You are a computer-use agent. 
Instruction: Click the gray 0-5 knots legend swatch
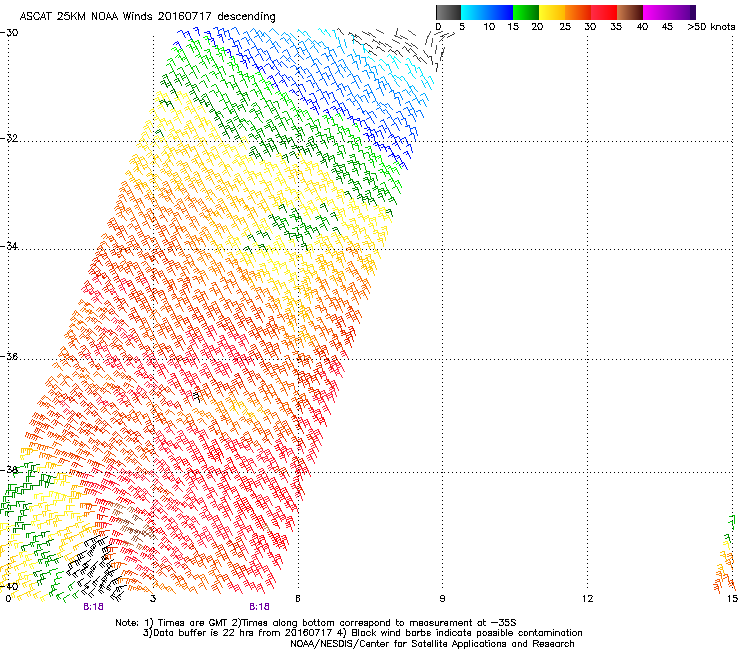click(448, 12)
